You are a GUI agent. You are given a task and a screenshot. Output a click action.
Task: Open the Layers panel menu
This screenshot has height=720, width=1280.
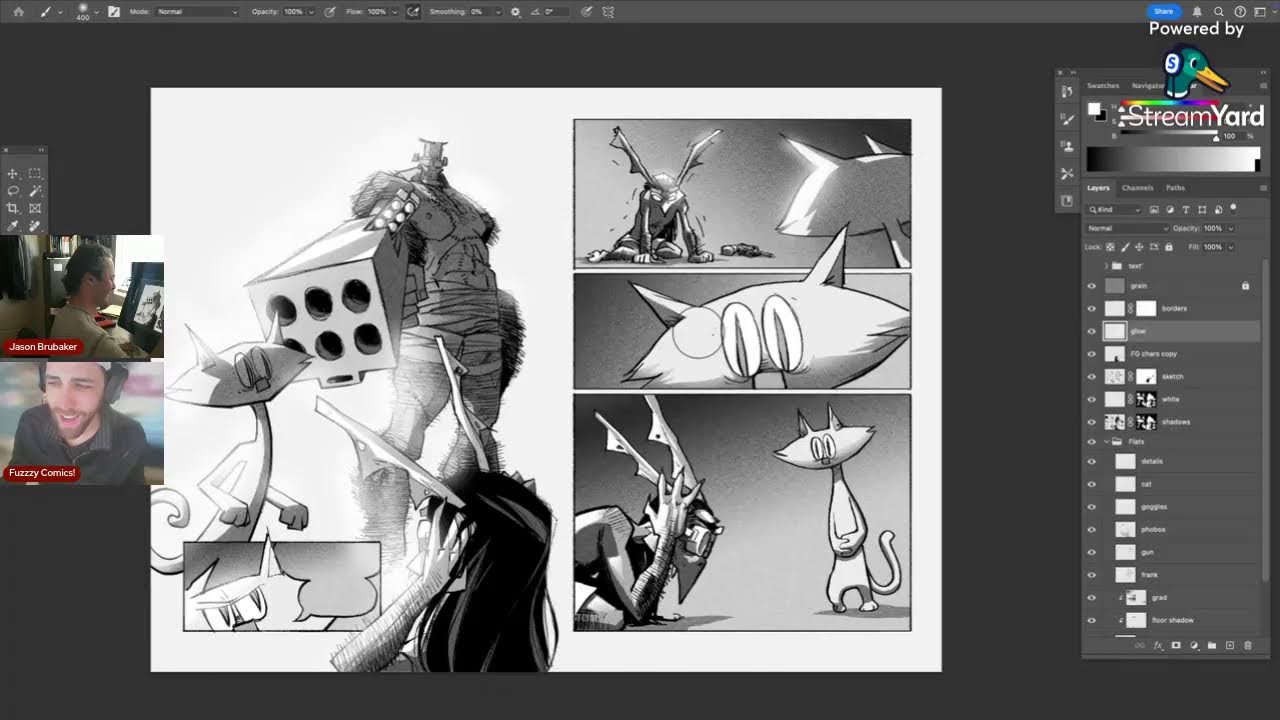click(1263, 188)
